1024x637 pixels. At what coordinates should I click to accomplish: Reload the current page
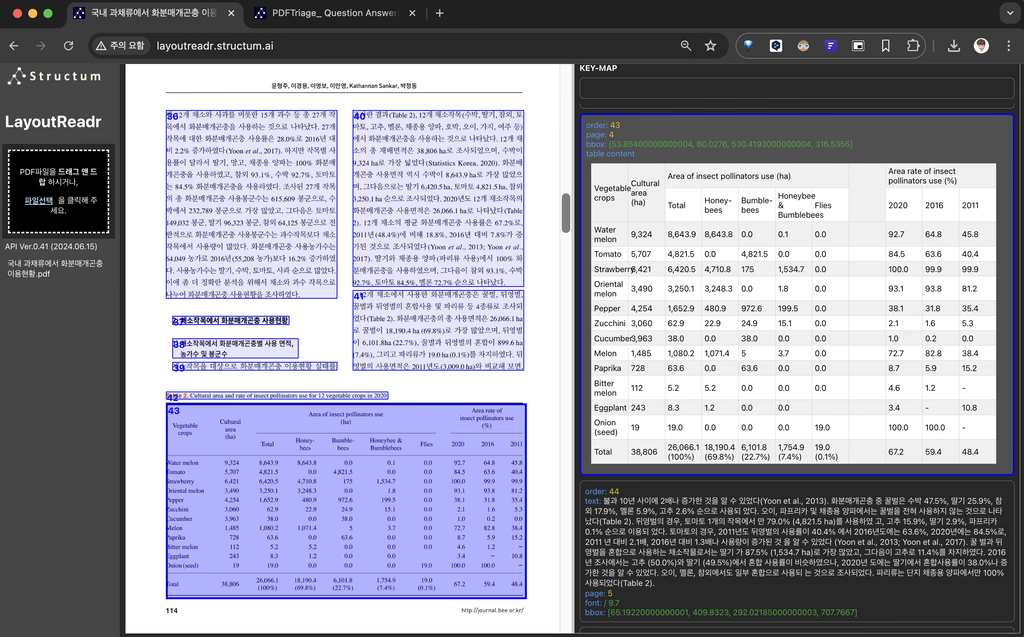(68, 46)
